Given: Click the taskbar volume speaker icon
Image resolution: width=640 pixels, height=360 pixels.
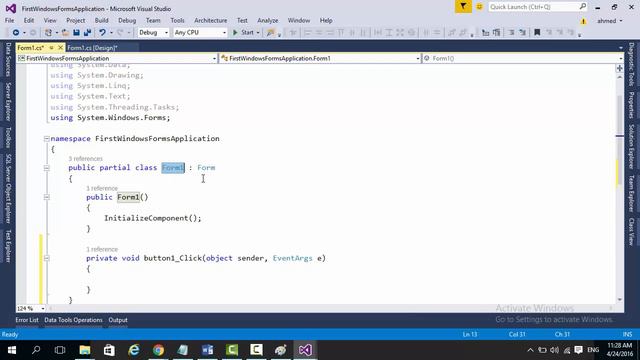Looking at the screenshot, I should pos(554,350).
